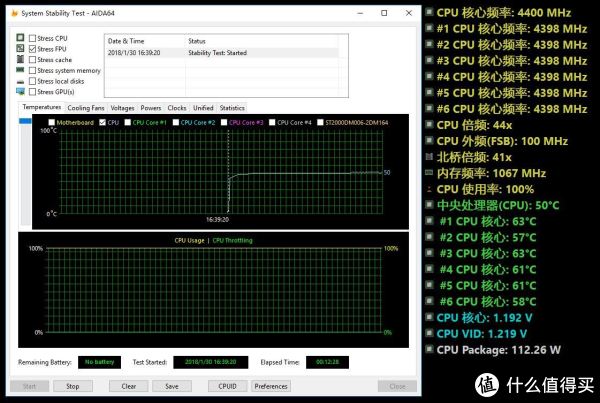The width and height of the screenshot is (600, 403).
Task: Click the 16:39:20 time marker on graph
Action: point(217,220)
